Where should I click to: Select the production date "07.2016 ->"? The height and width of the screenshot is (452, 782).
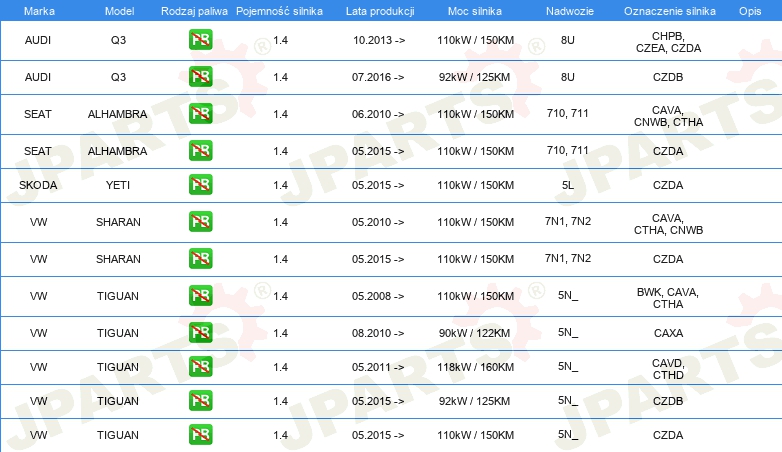click(378, 77)
